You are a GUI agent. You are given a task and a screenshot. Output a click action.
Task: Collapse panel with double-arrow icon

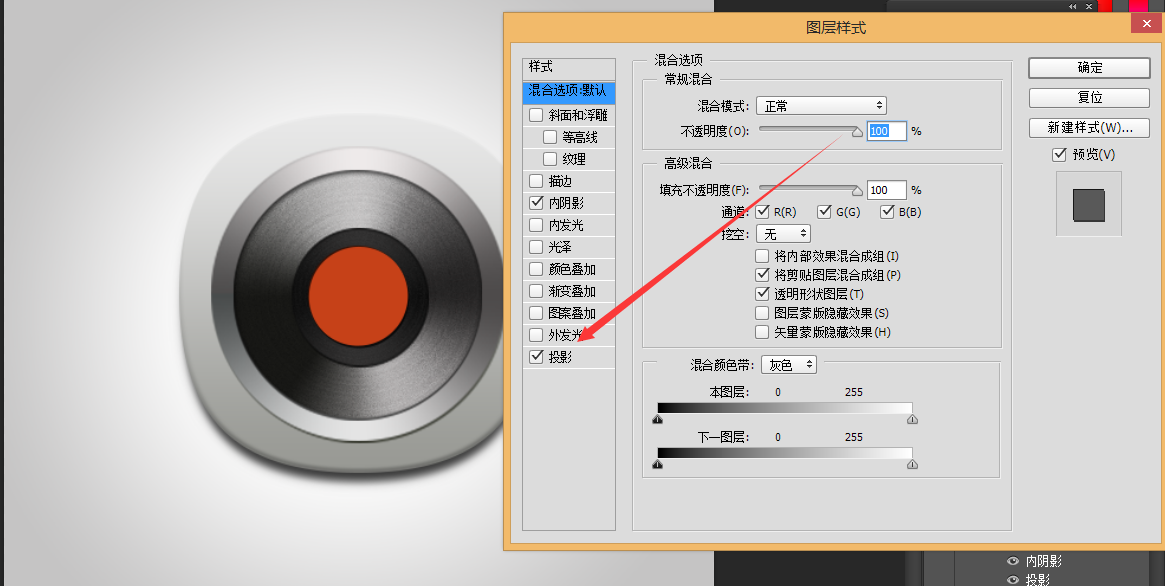pyautogui.click(x=1073, y=6)
